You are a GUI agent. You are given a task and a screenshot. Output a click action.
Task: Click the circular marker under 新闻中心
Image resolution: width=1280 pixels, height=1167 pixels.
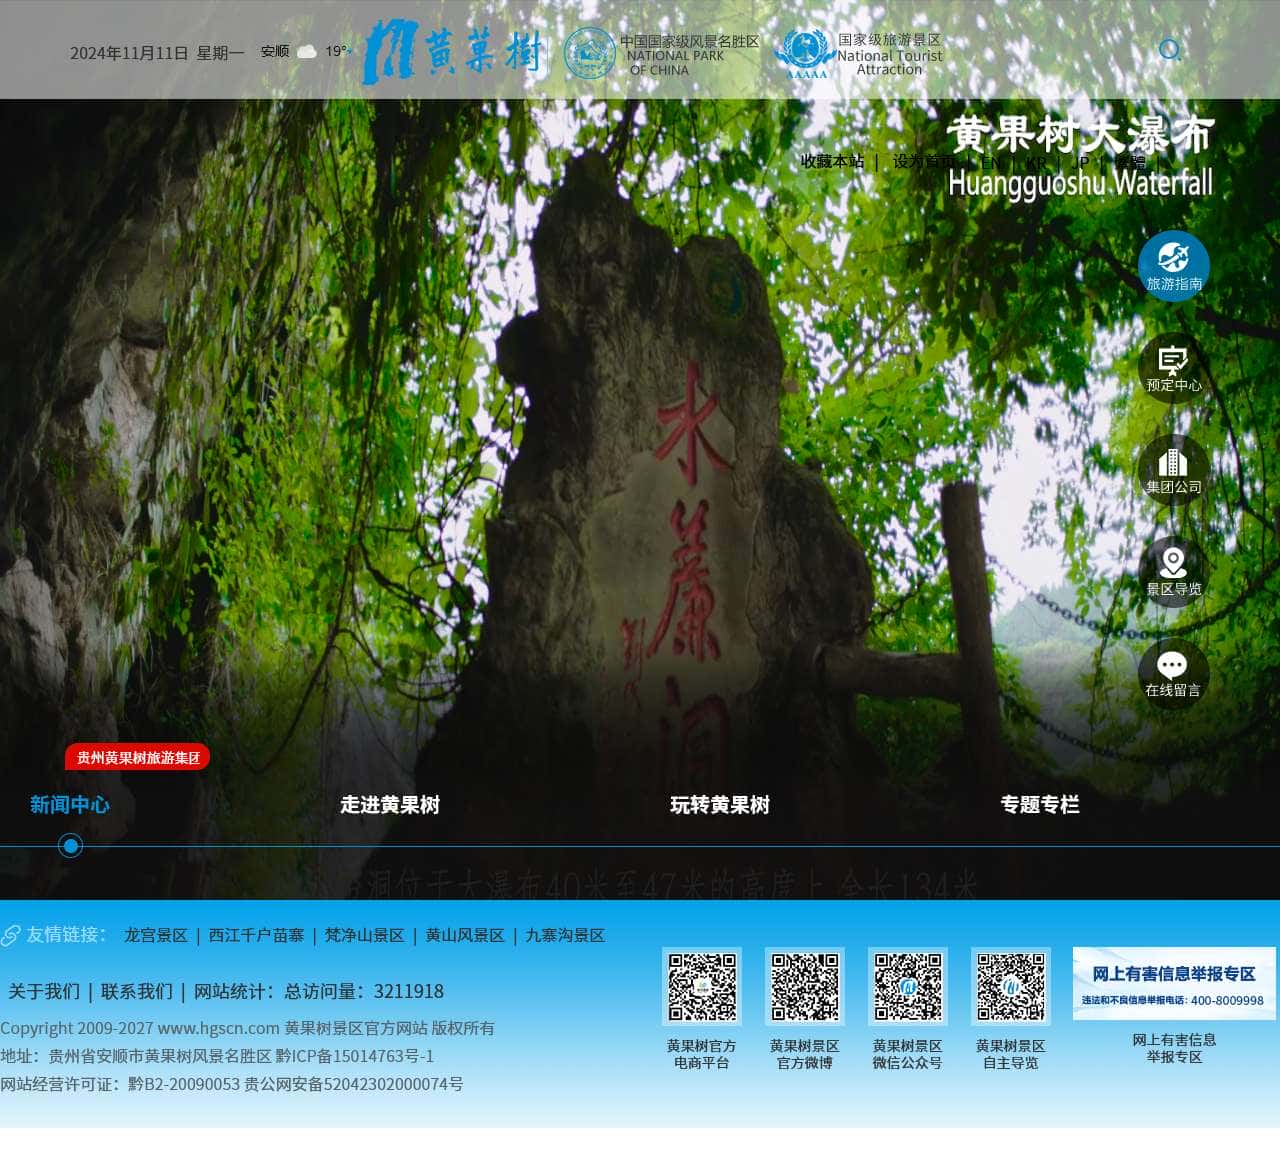(70, 846)
